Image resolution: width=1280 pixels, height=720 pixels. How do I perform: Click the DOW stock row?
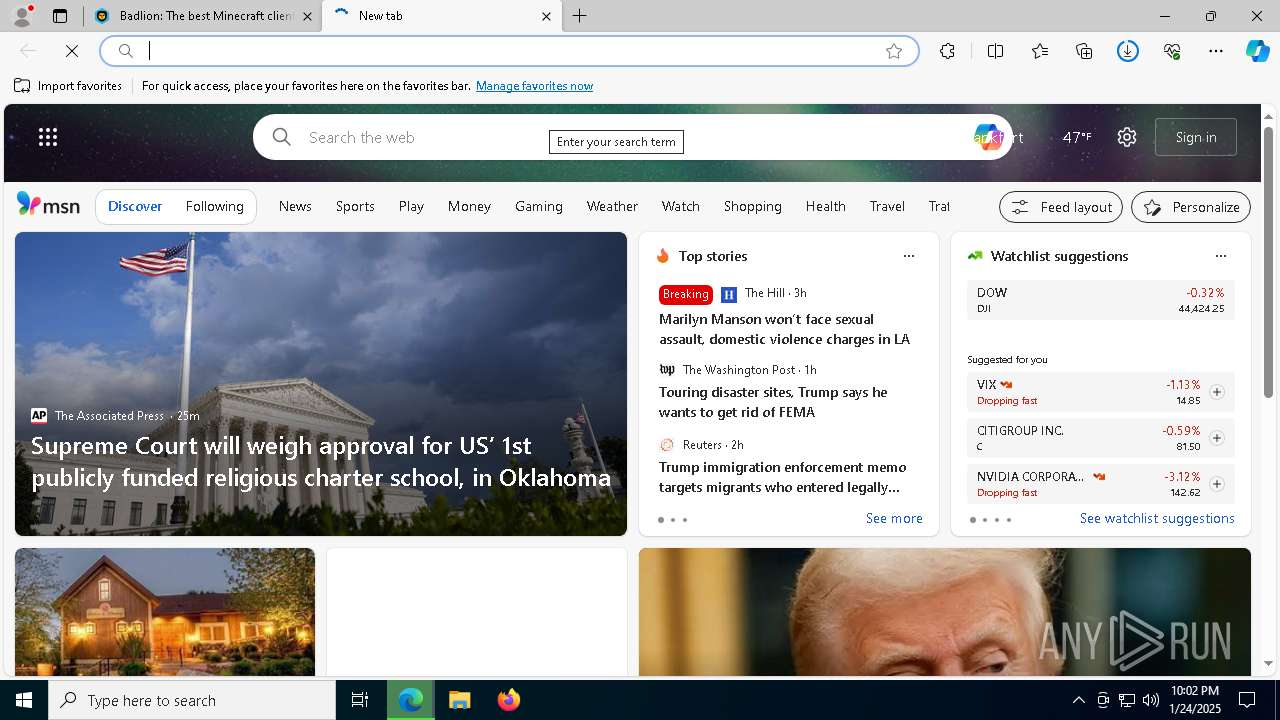click(x=1101, y=300)
